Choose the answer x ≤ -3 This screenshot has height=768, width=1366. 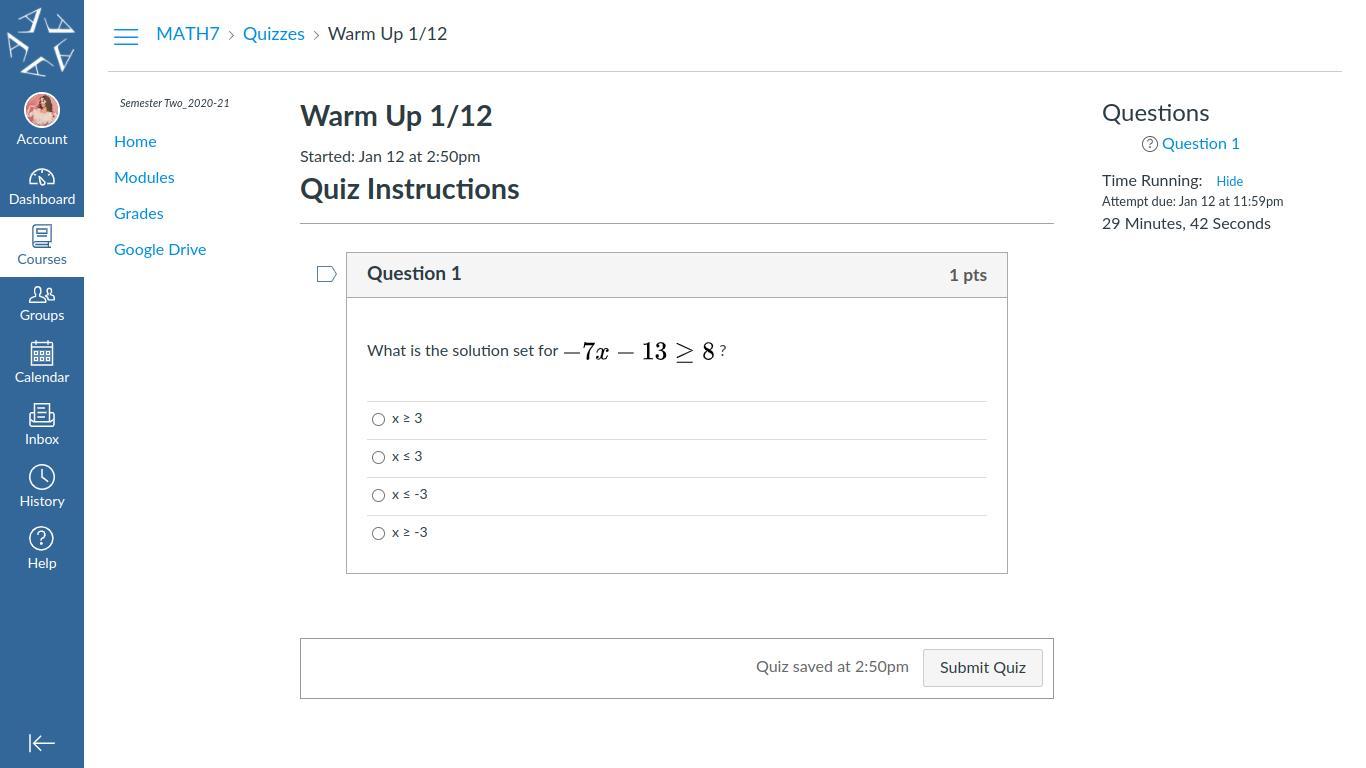click(378, 496)
